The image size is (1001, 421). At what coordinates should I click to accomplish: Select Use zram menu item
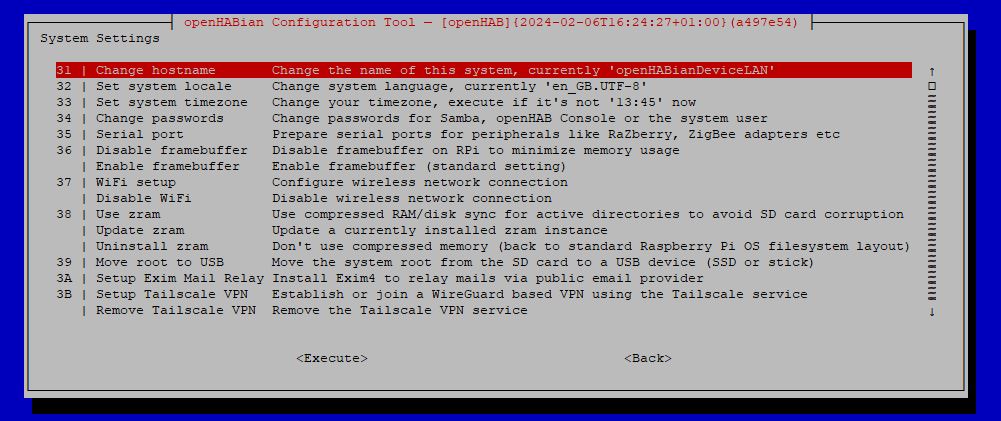click(483, 214)
